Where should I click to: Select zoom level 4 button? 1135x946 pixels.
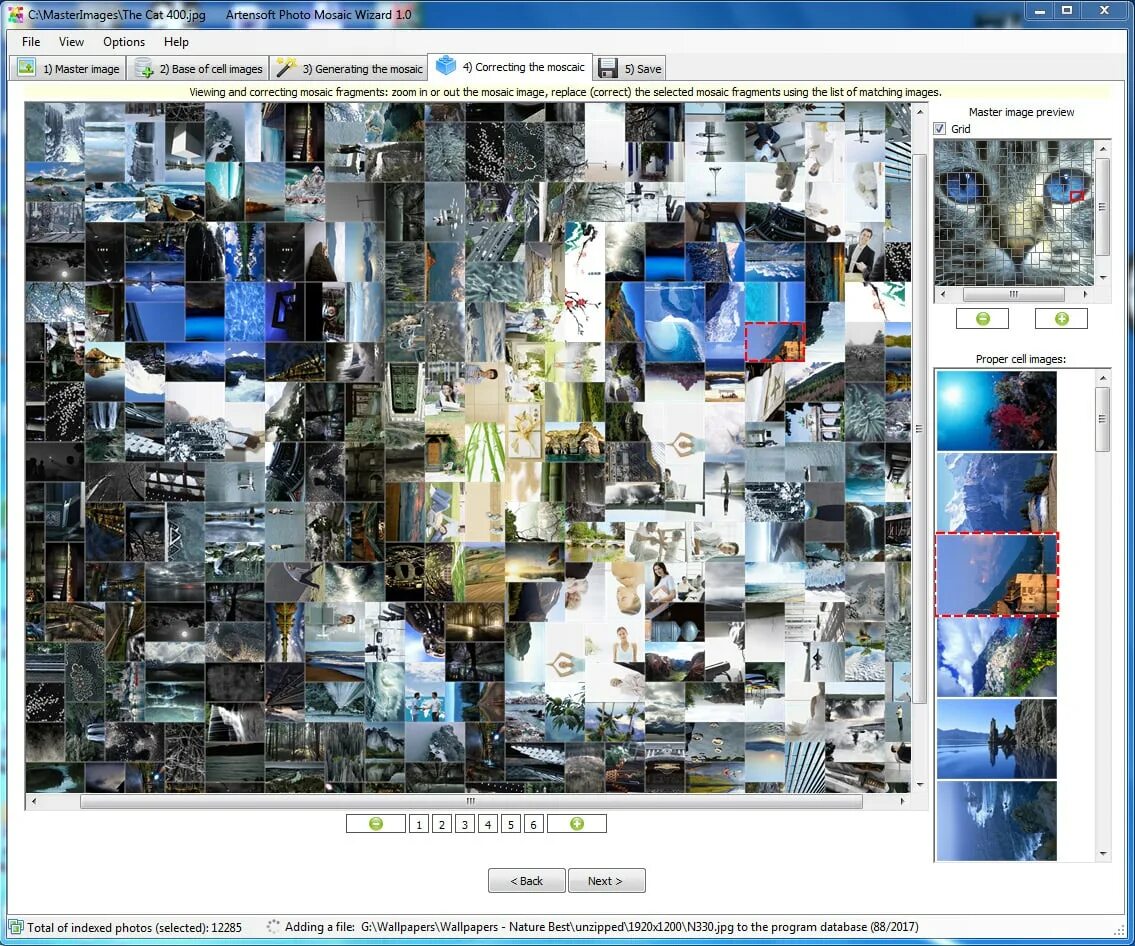(x=488, y=824)
